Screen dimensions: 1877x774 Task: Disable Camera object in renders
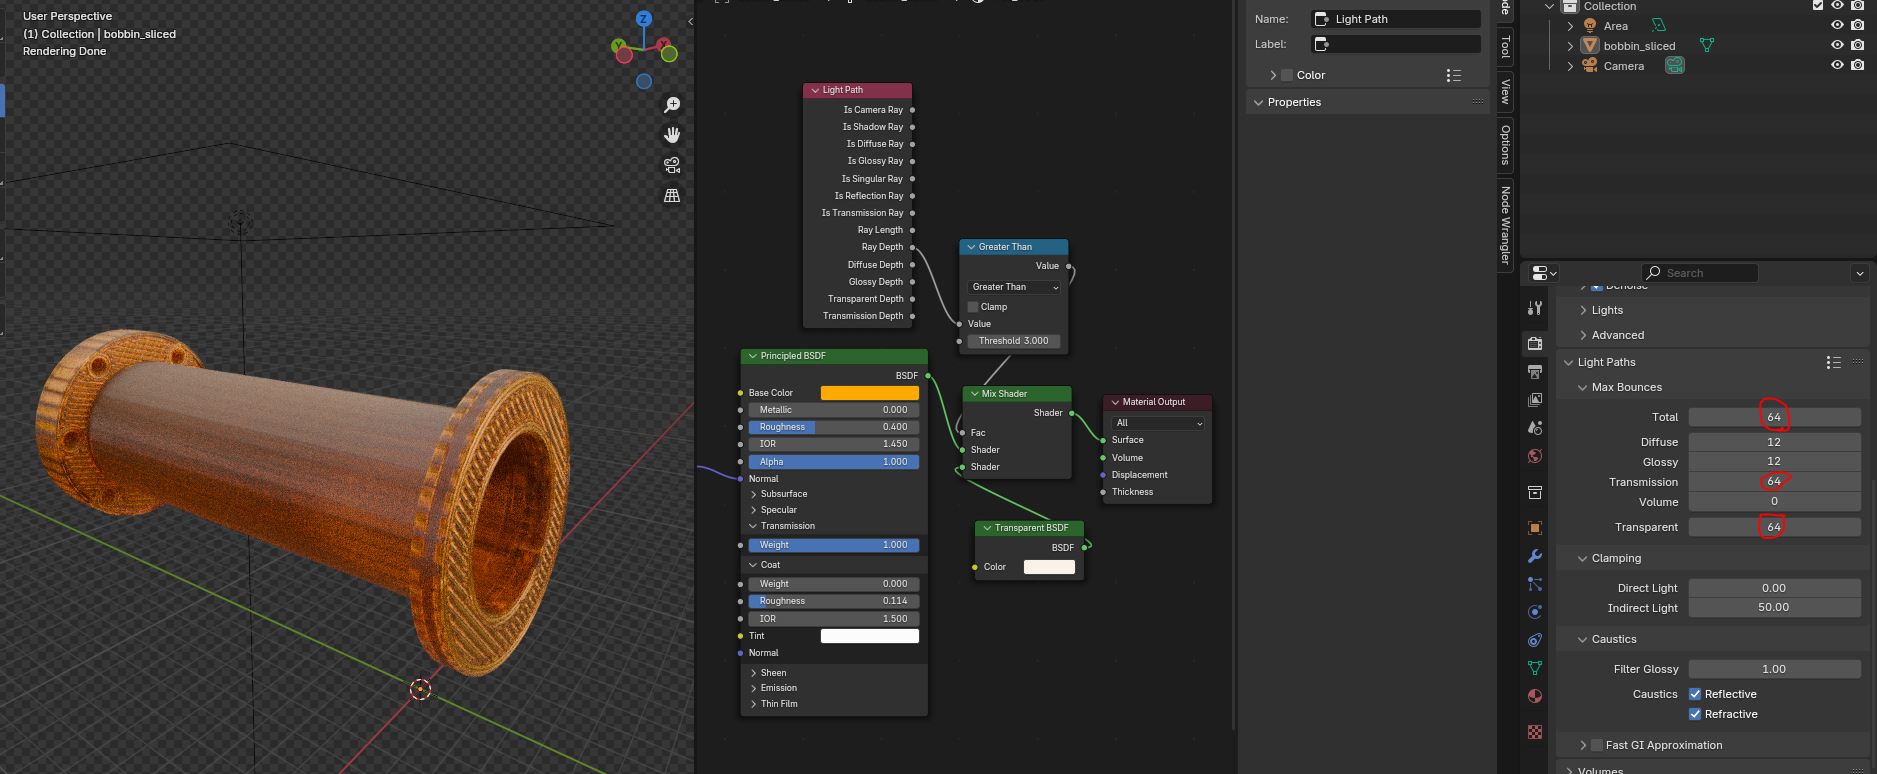tap(1857, 66)
